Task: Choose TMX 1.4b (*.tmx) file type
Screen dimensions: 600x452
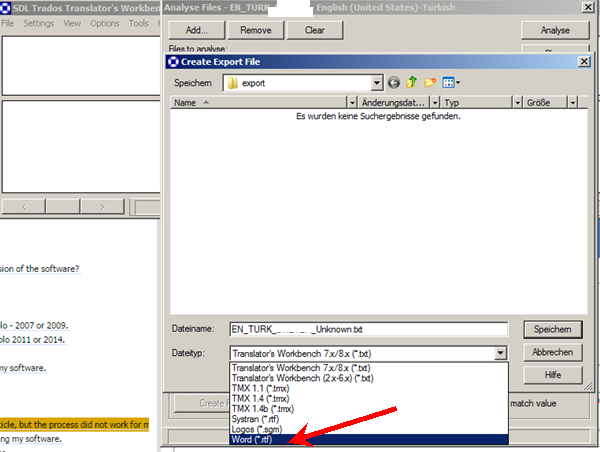Action: (x=369, y=409)
